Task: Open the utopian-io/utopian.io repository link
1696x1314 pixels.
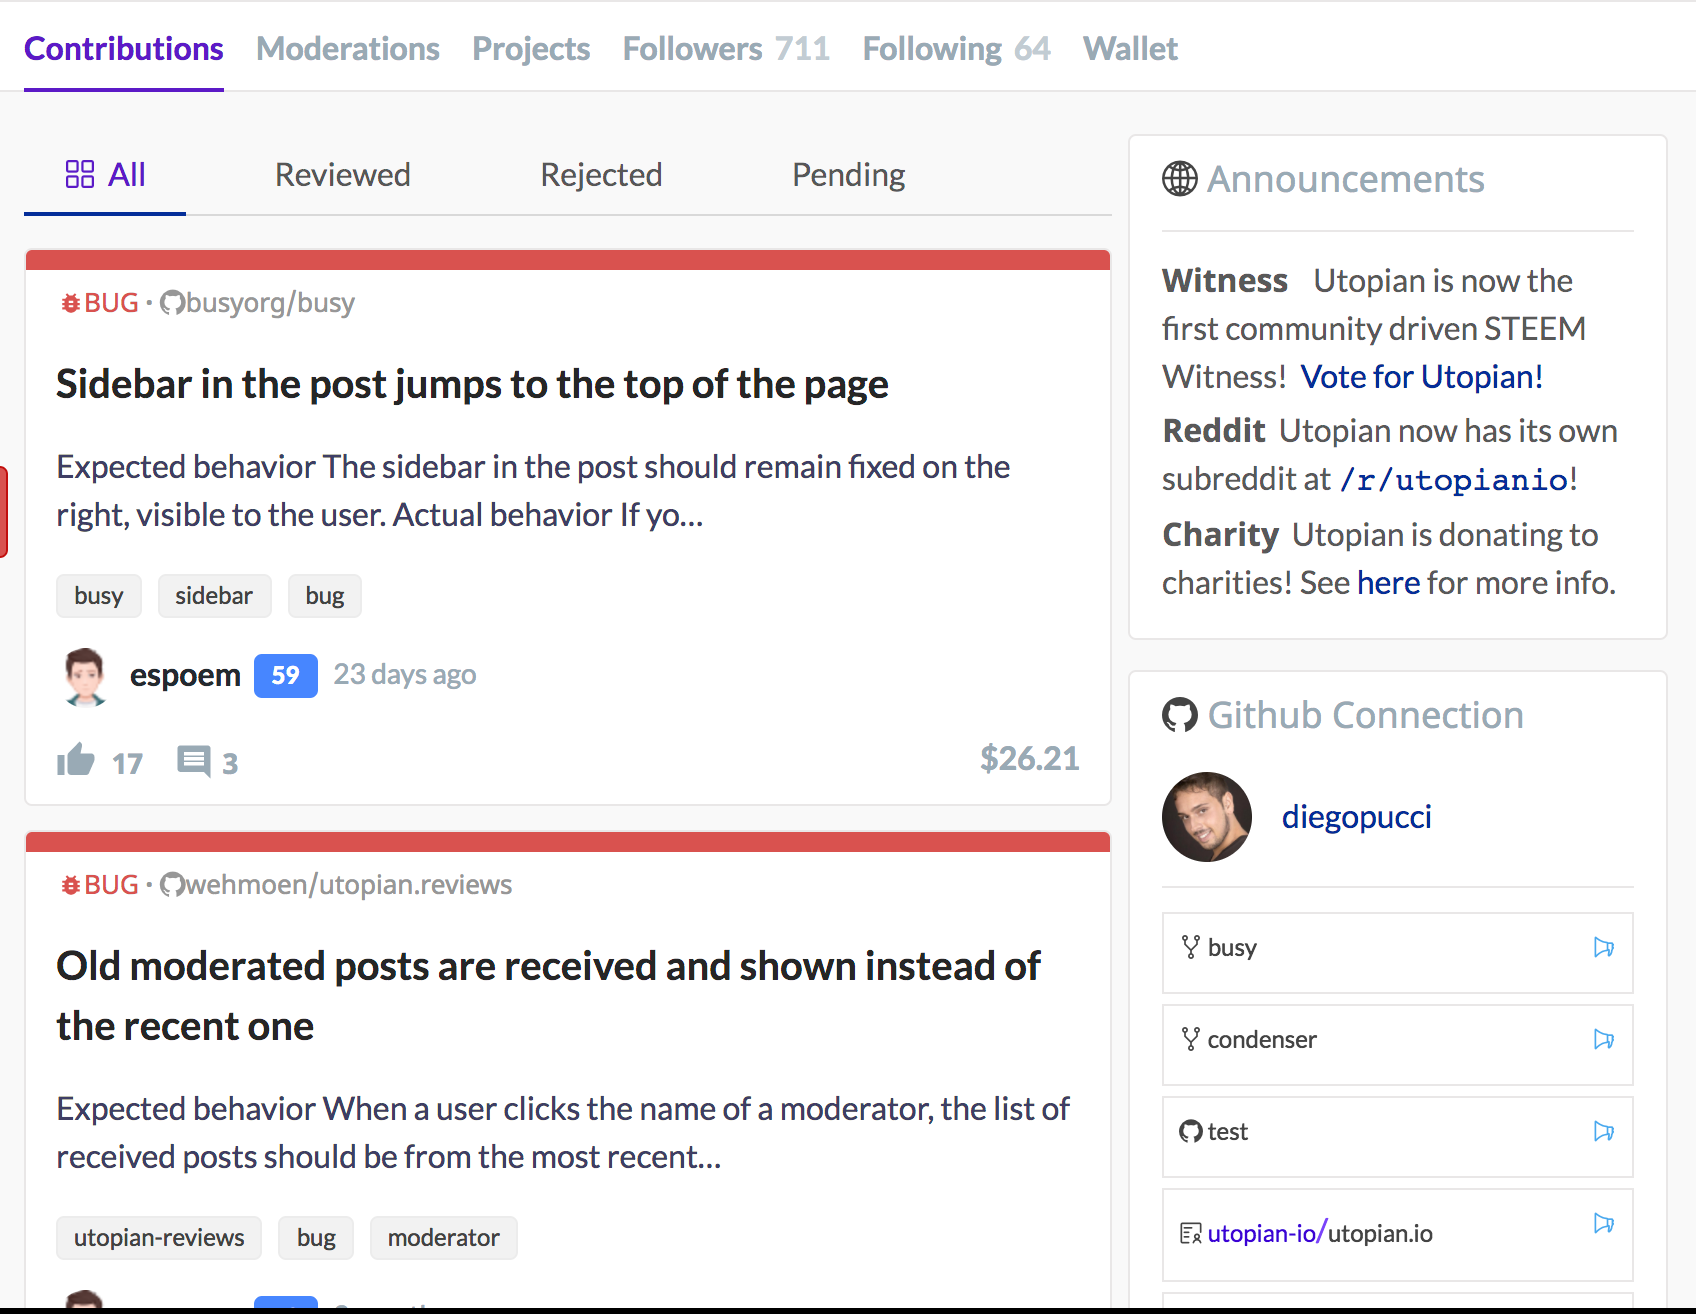Action: coord(1320,1233)
